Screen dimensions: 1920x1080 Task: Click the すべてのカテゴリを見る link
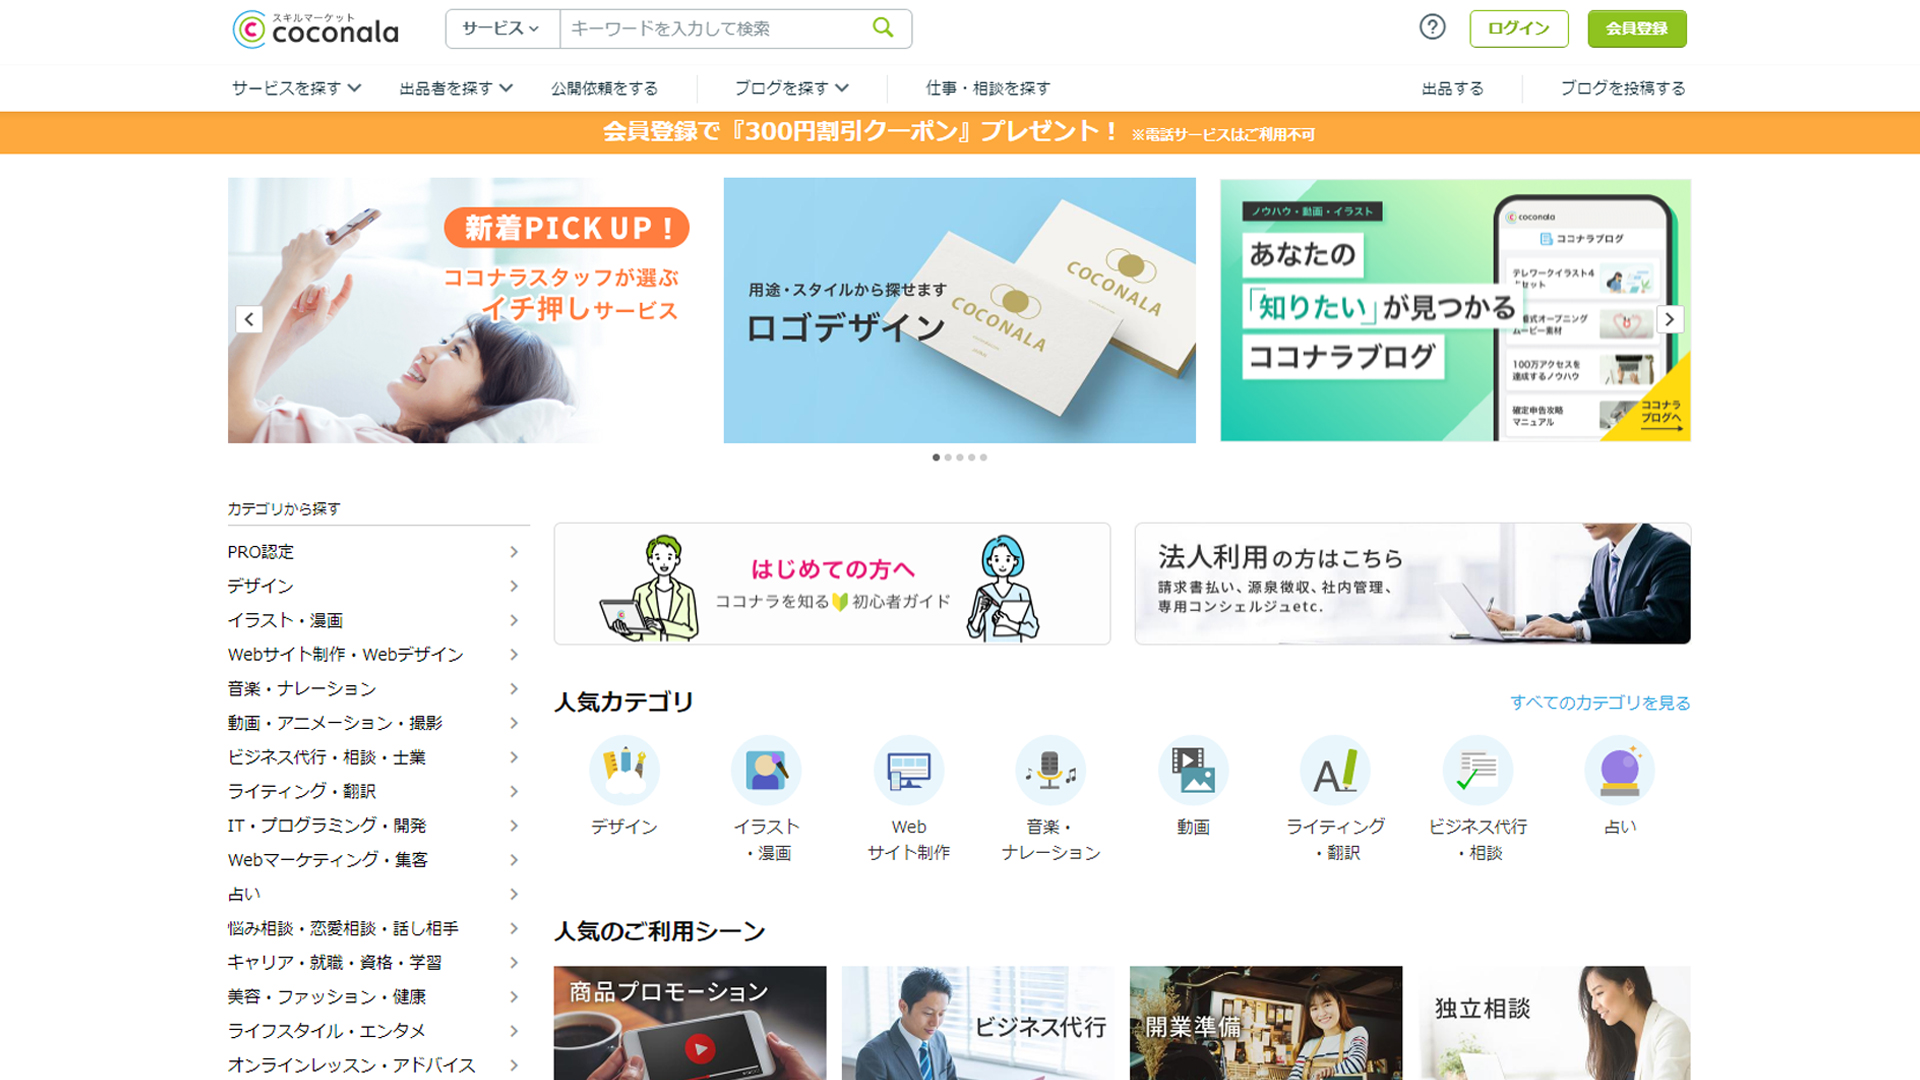click(1599, 703)
